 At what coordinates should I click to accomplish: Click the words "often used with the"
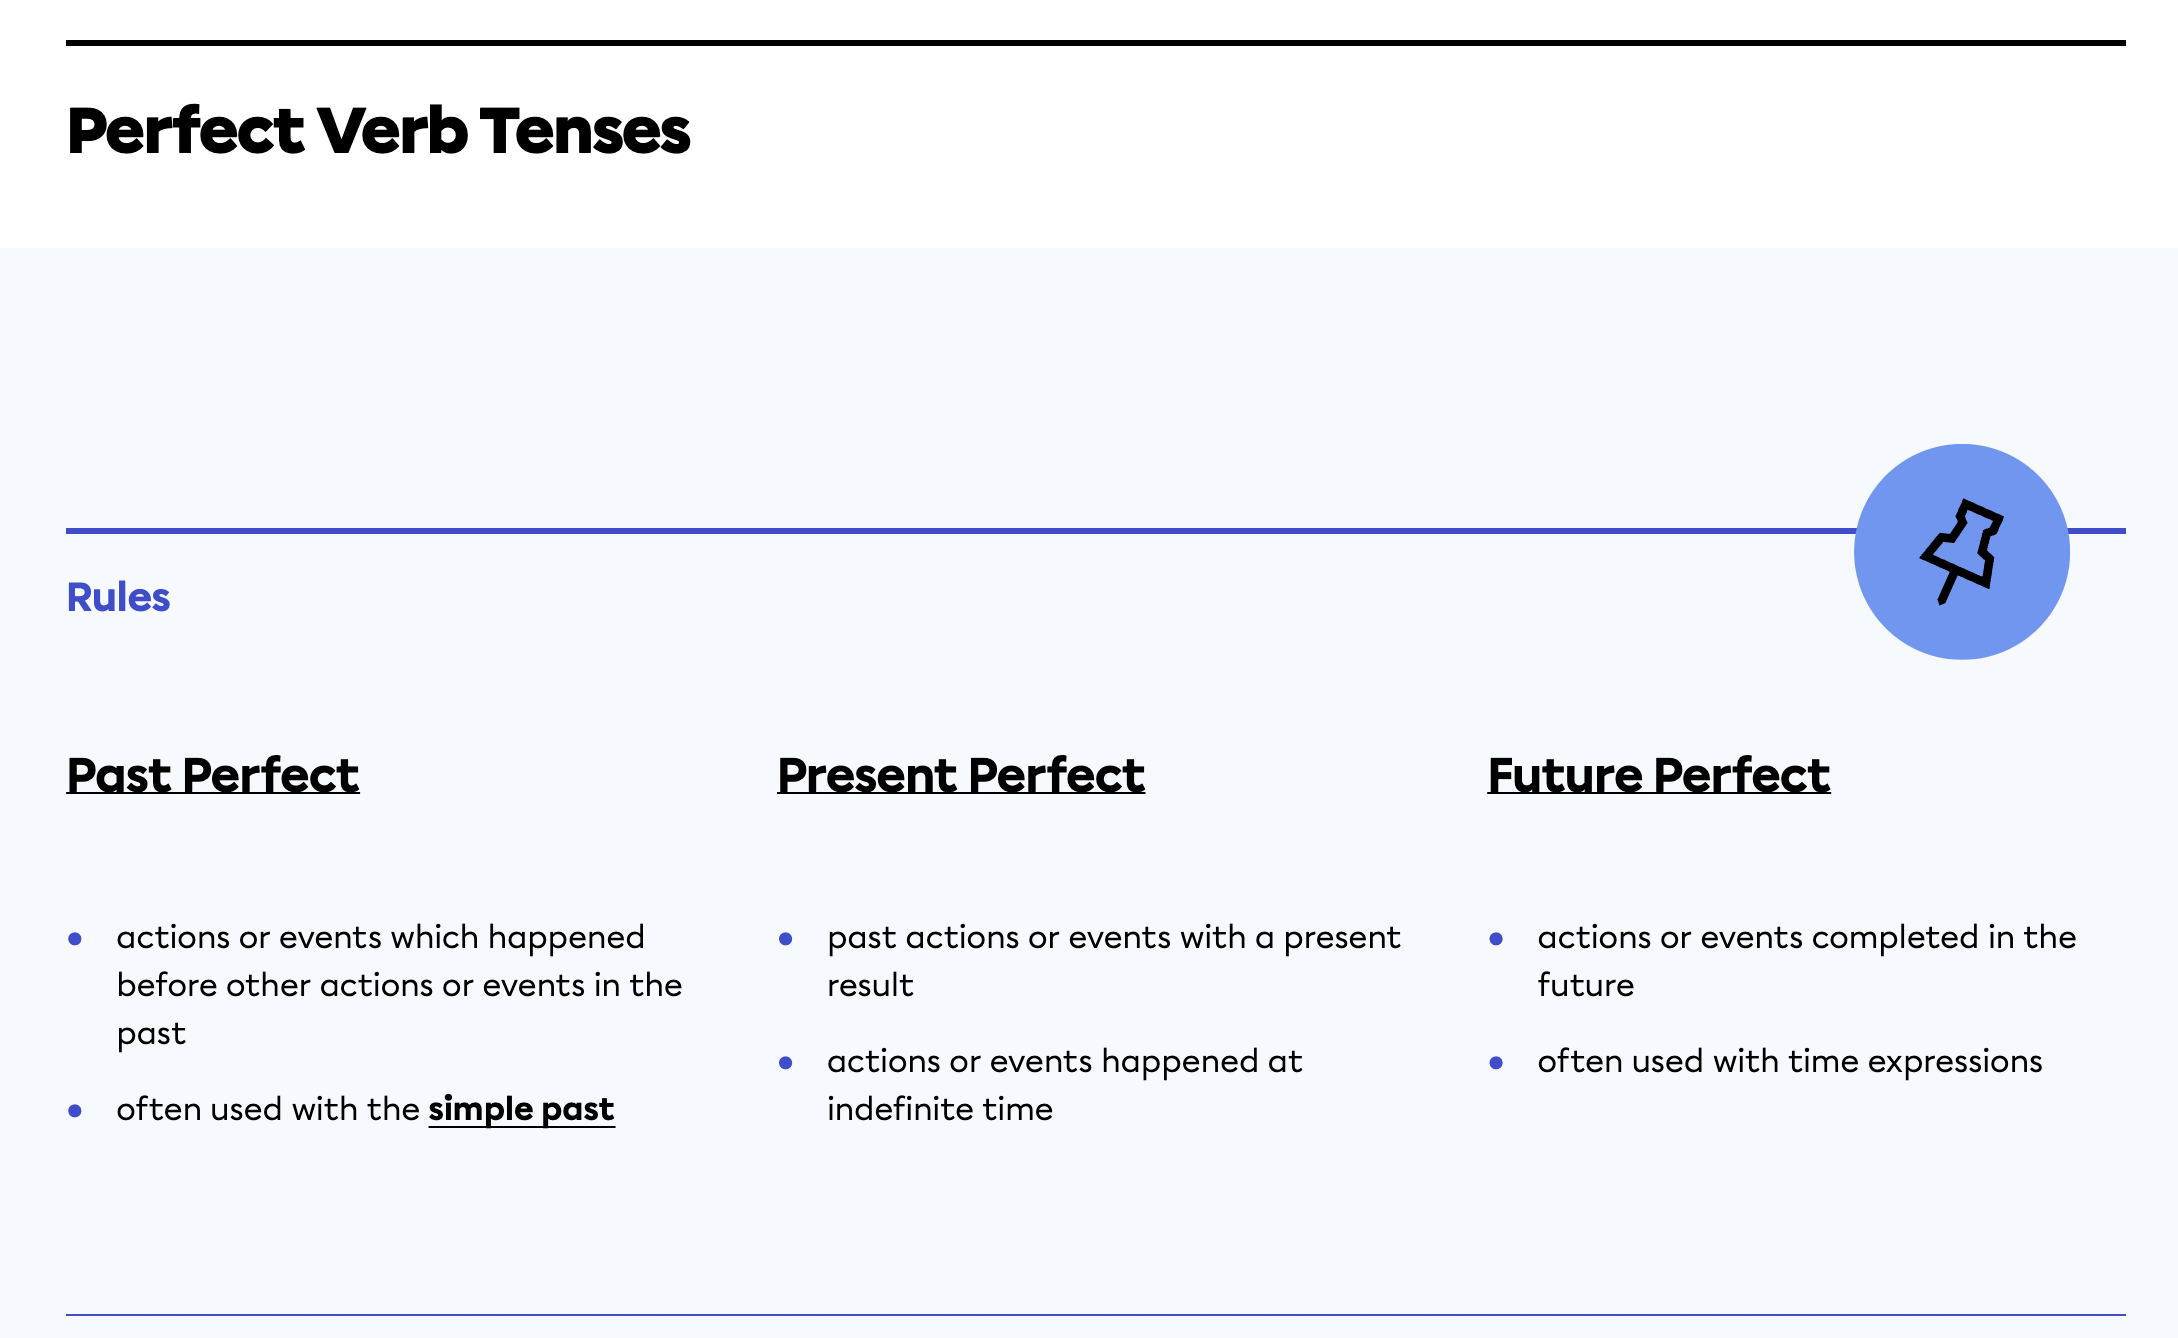[267, 1109]
